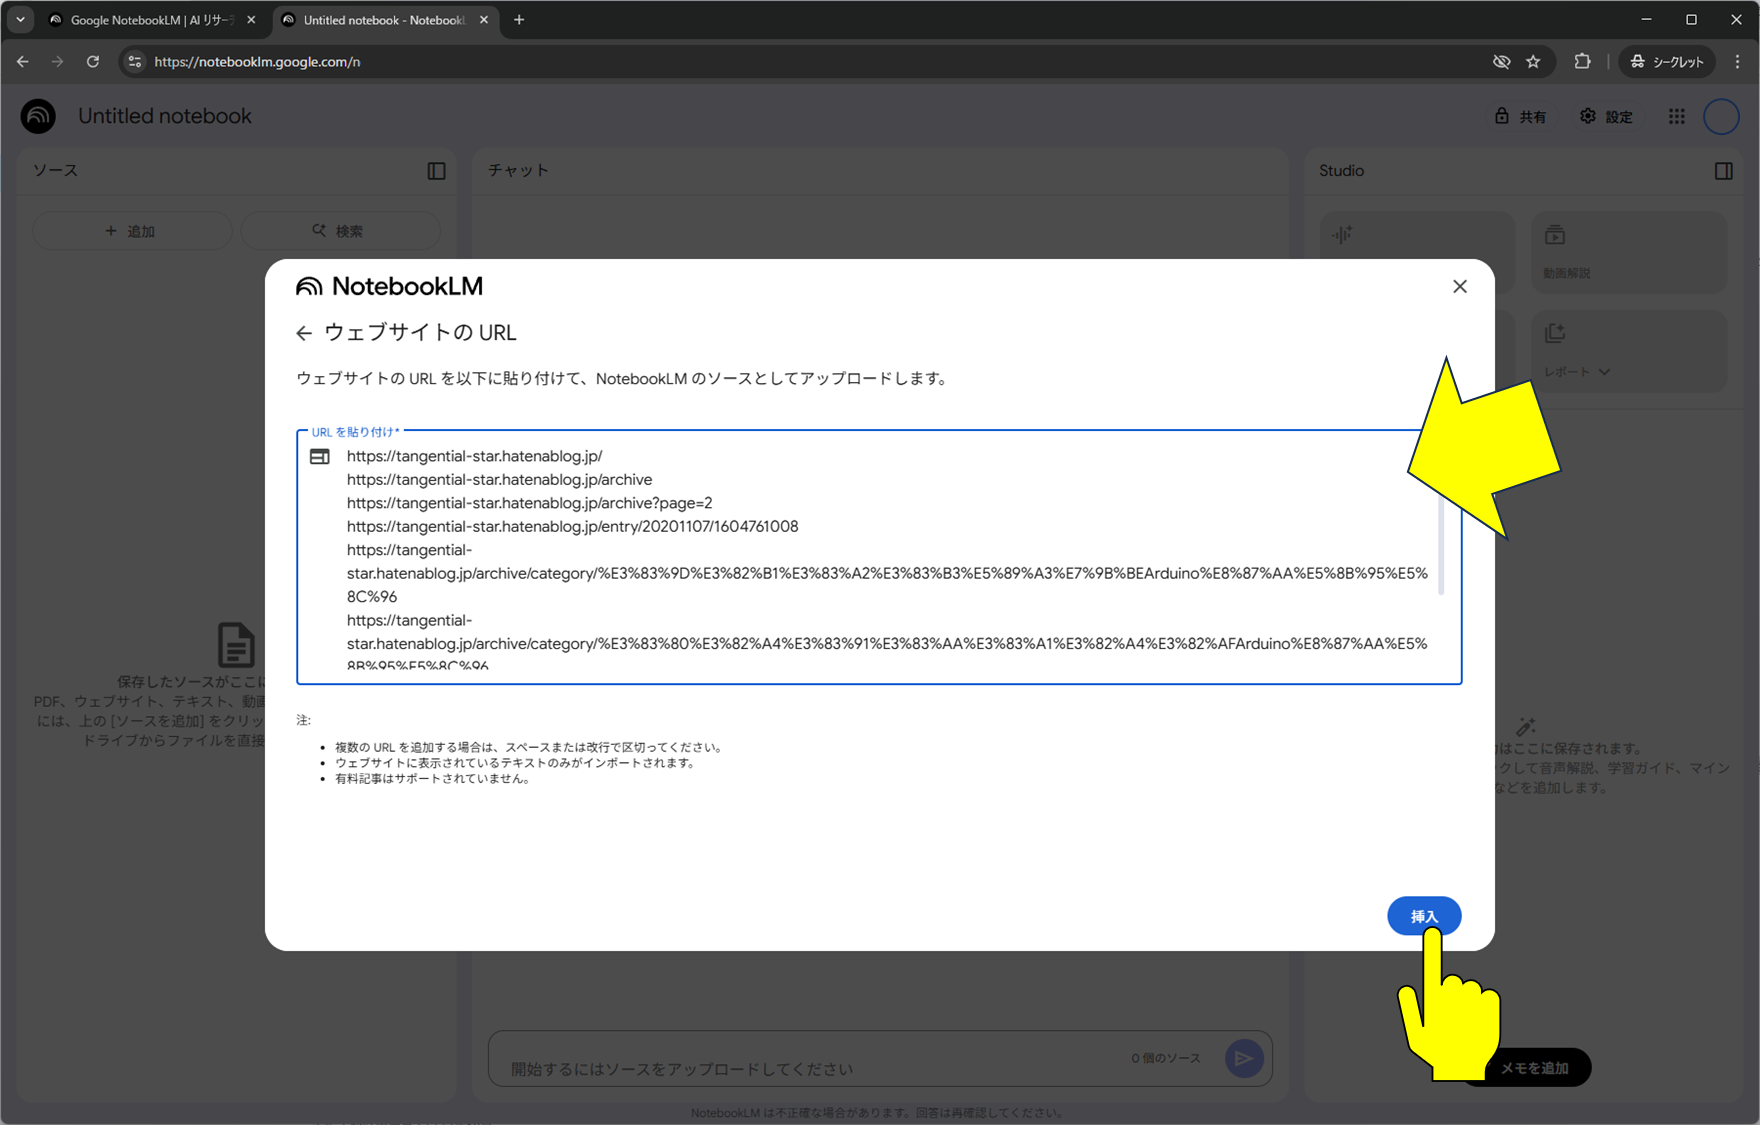Viewport: 1760px width, 1125px height.
Task: Open the tab search dropdown arrow
Action: 20,20
